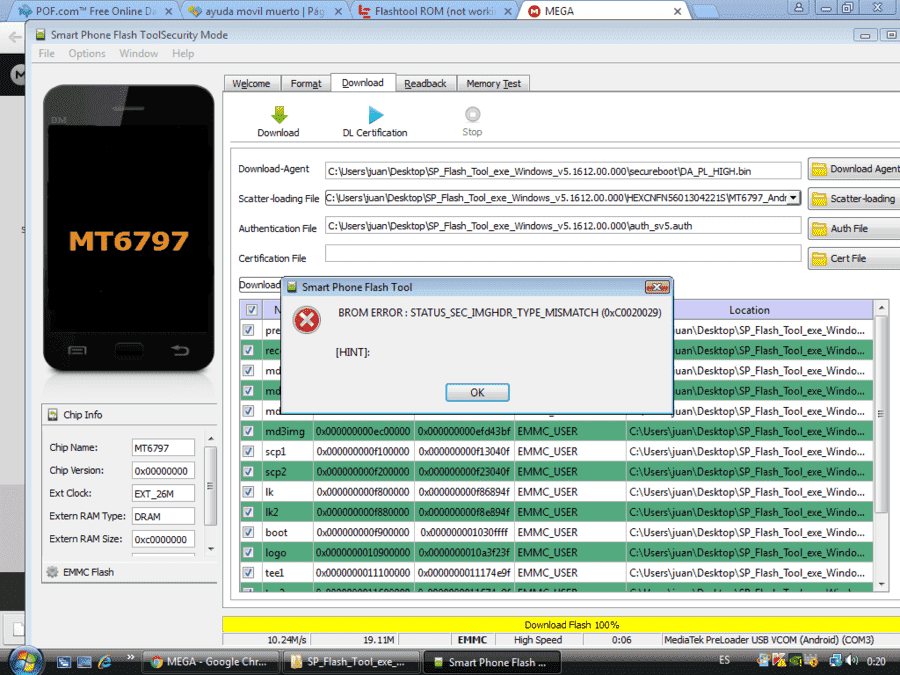Click the volume icon in system tray
The height and width of the screenshot is (675, 900).
pyautogui.click(x=852, y=661)
